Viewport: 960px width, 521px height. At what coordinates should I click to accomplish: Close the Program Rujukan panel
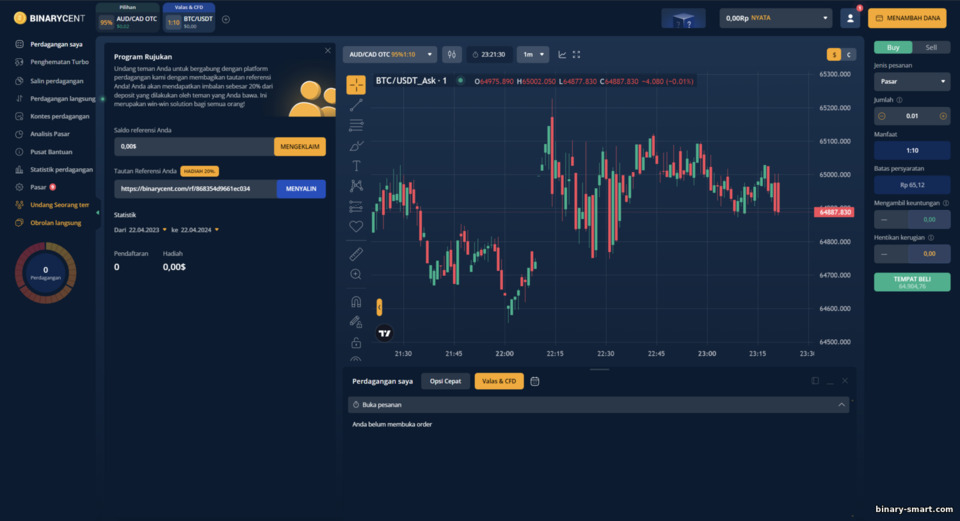coord(328,51)
